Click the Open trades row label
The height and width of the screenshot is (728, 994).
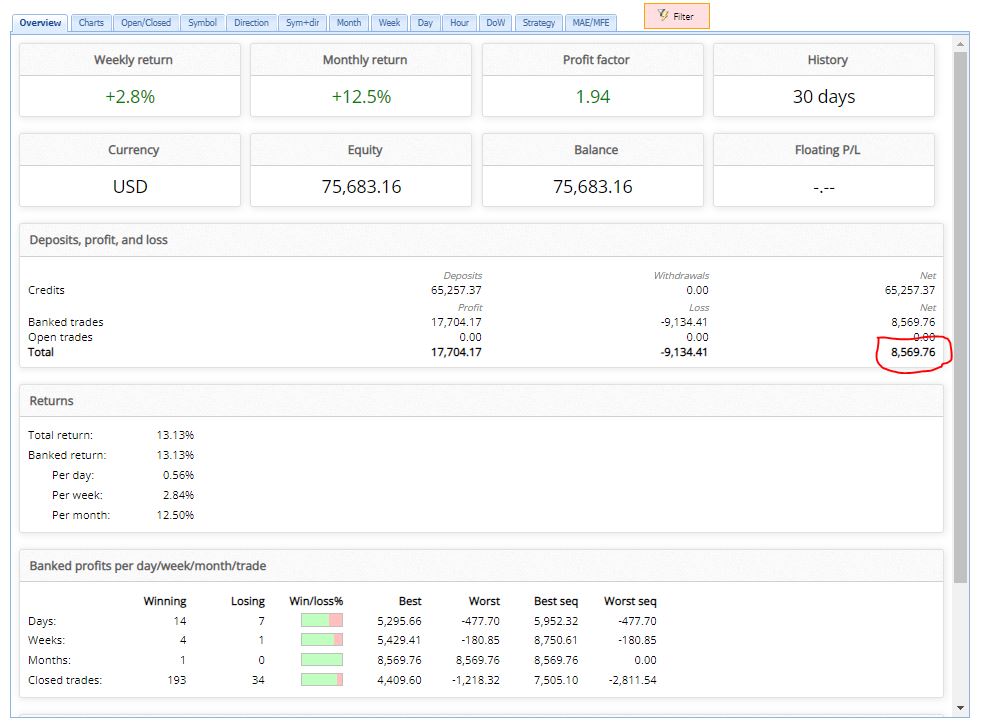click(x=60, y=337)
